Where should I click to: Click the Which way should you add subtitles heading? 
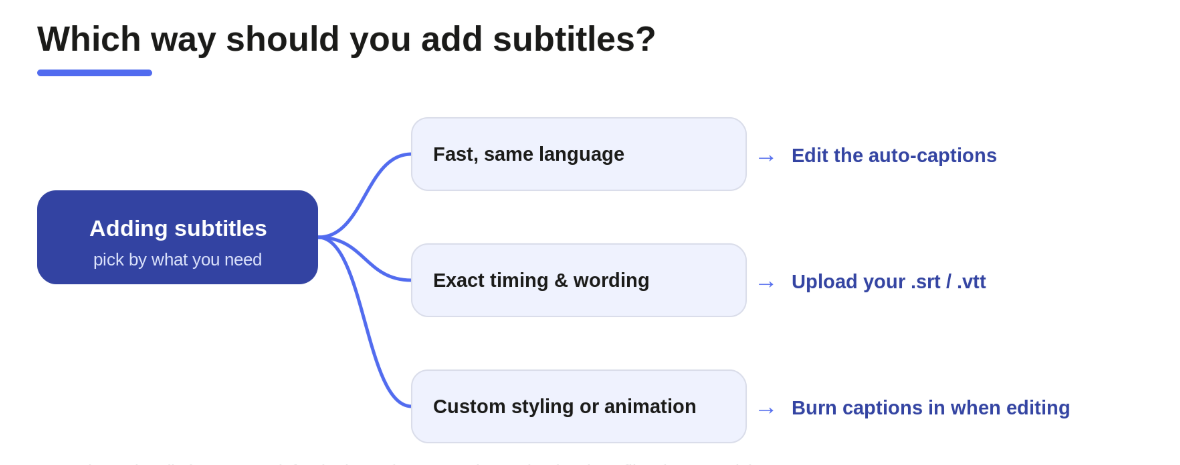click(347, 39)
